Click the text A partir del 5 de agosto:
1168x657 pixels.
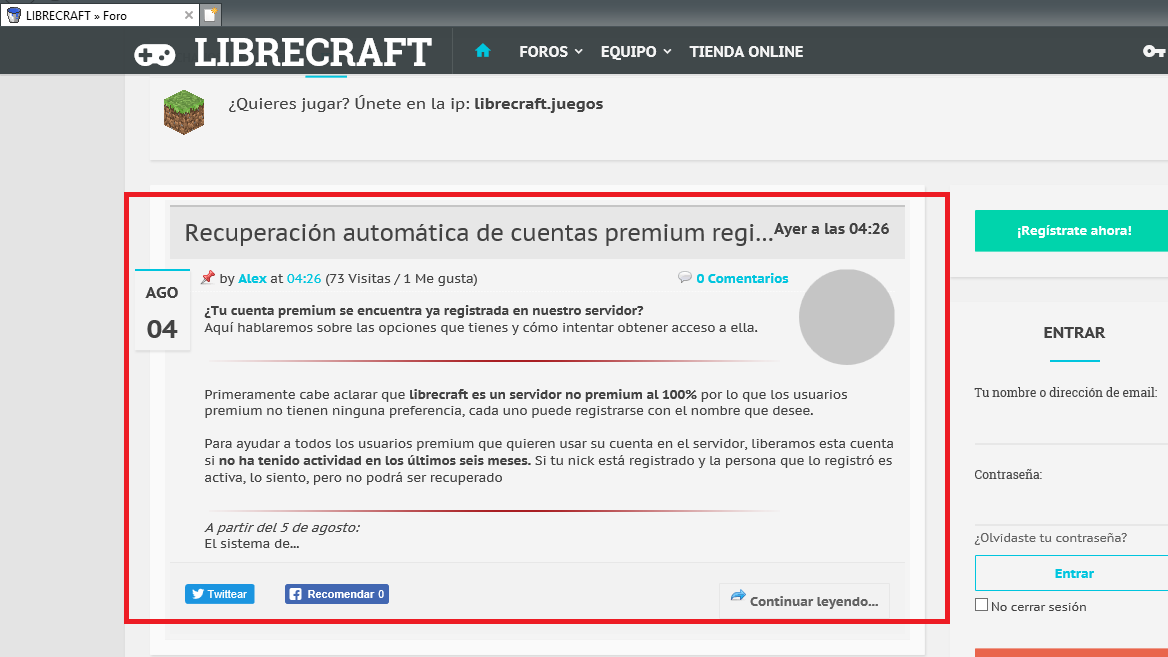[x=282, y=527]
